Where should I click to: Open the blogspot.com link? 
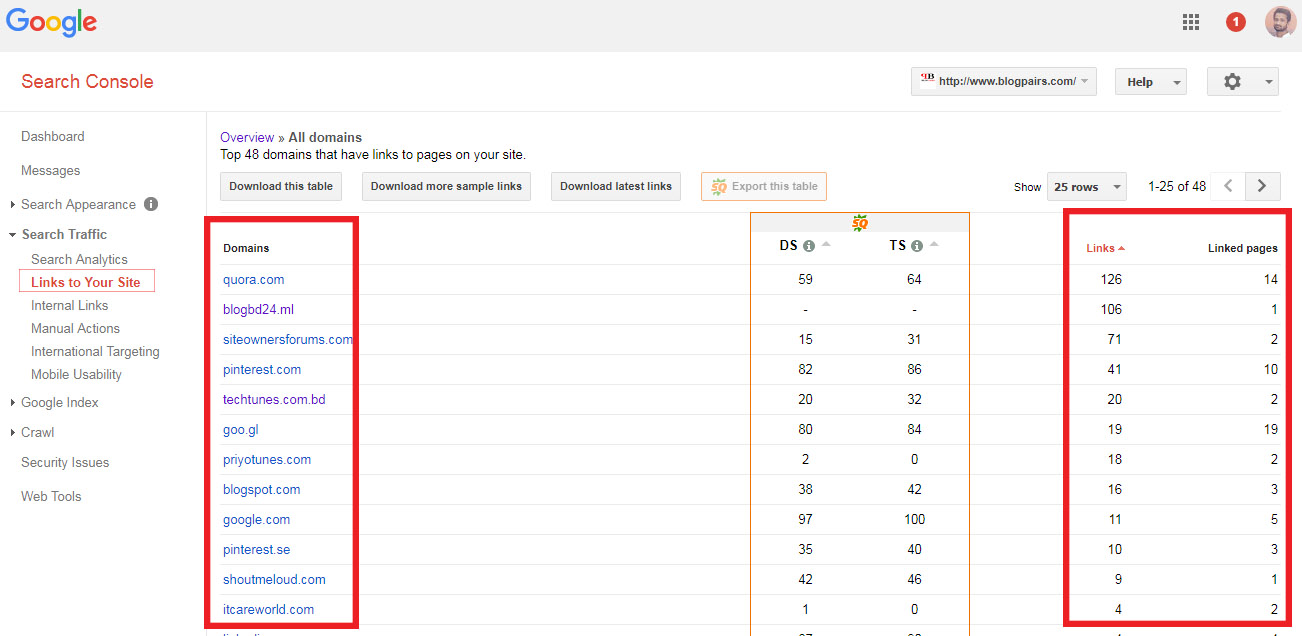(x=262, y=489)
